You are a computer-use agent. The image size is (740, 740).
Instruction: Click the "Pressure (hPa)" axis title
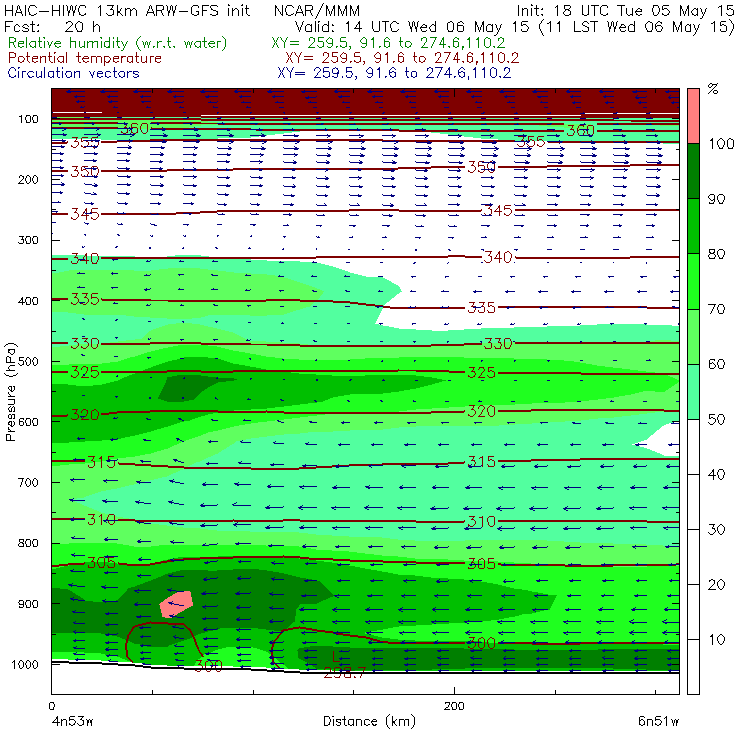10,392
